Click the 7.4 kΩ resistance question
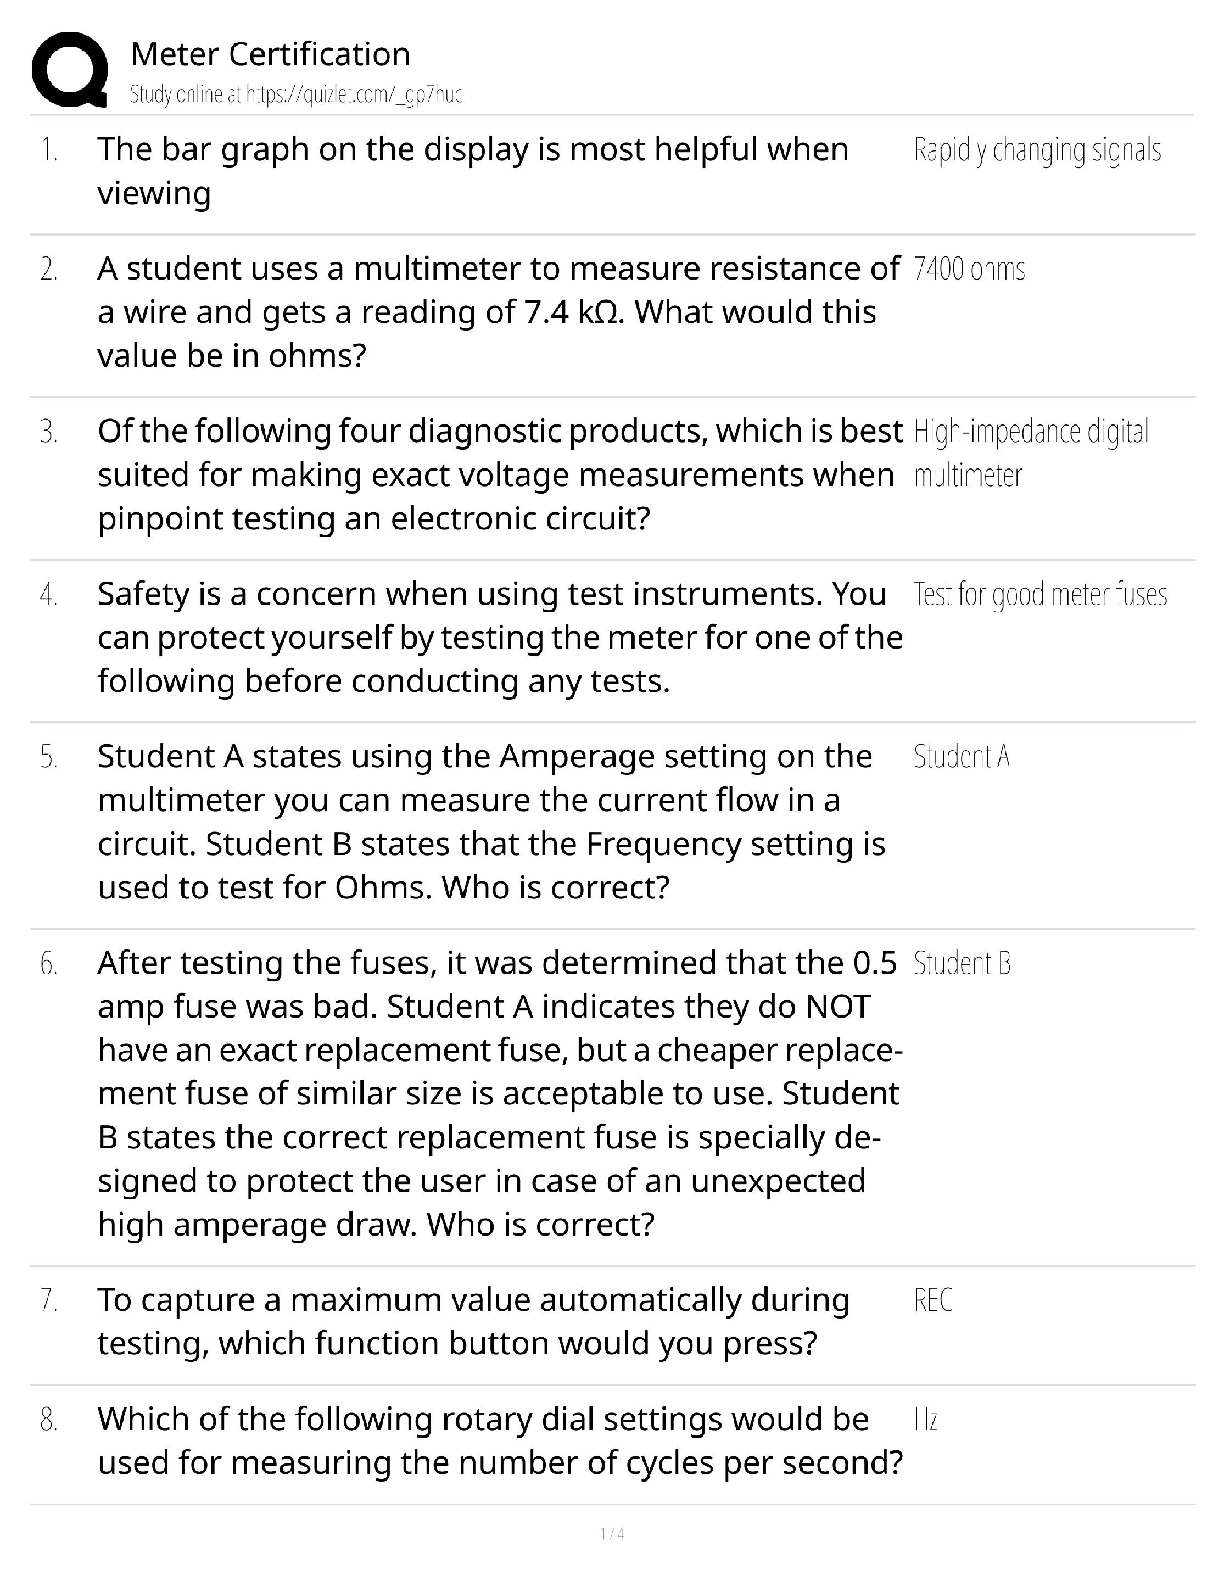Viewport: 1224px width, 1584px height. pos(497,312)
